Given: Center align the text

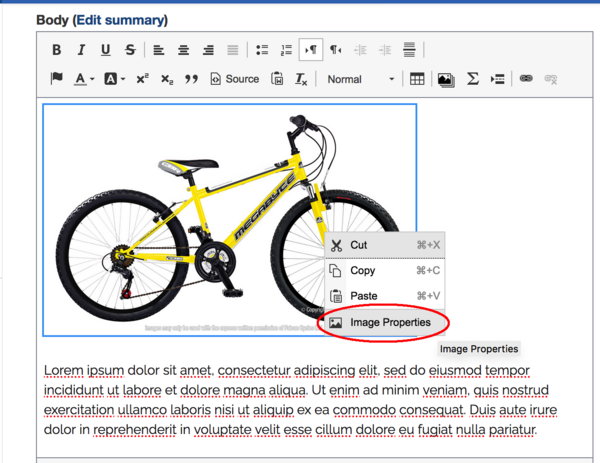Looking at the screenshot, I should click(x=184, y=49).
